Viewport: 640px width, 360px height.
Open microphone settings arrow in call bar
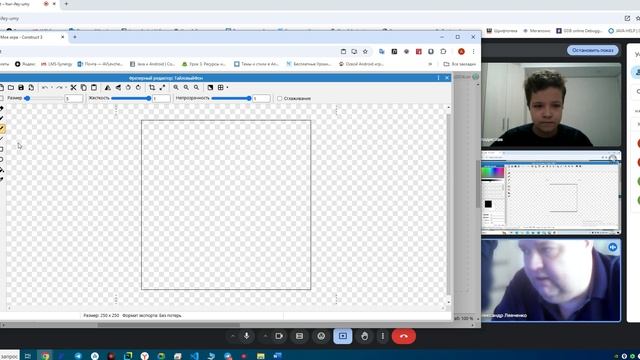[233, 336]
